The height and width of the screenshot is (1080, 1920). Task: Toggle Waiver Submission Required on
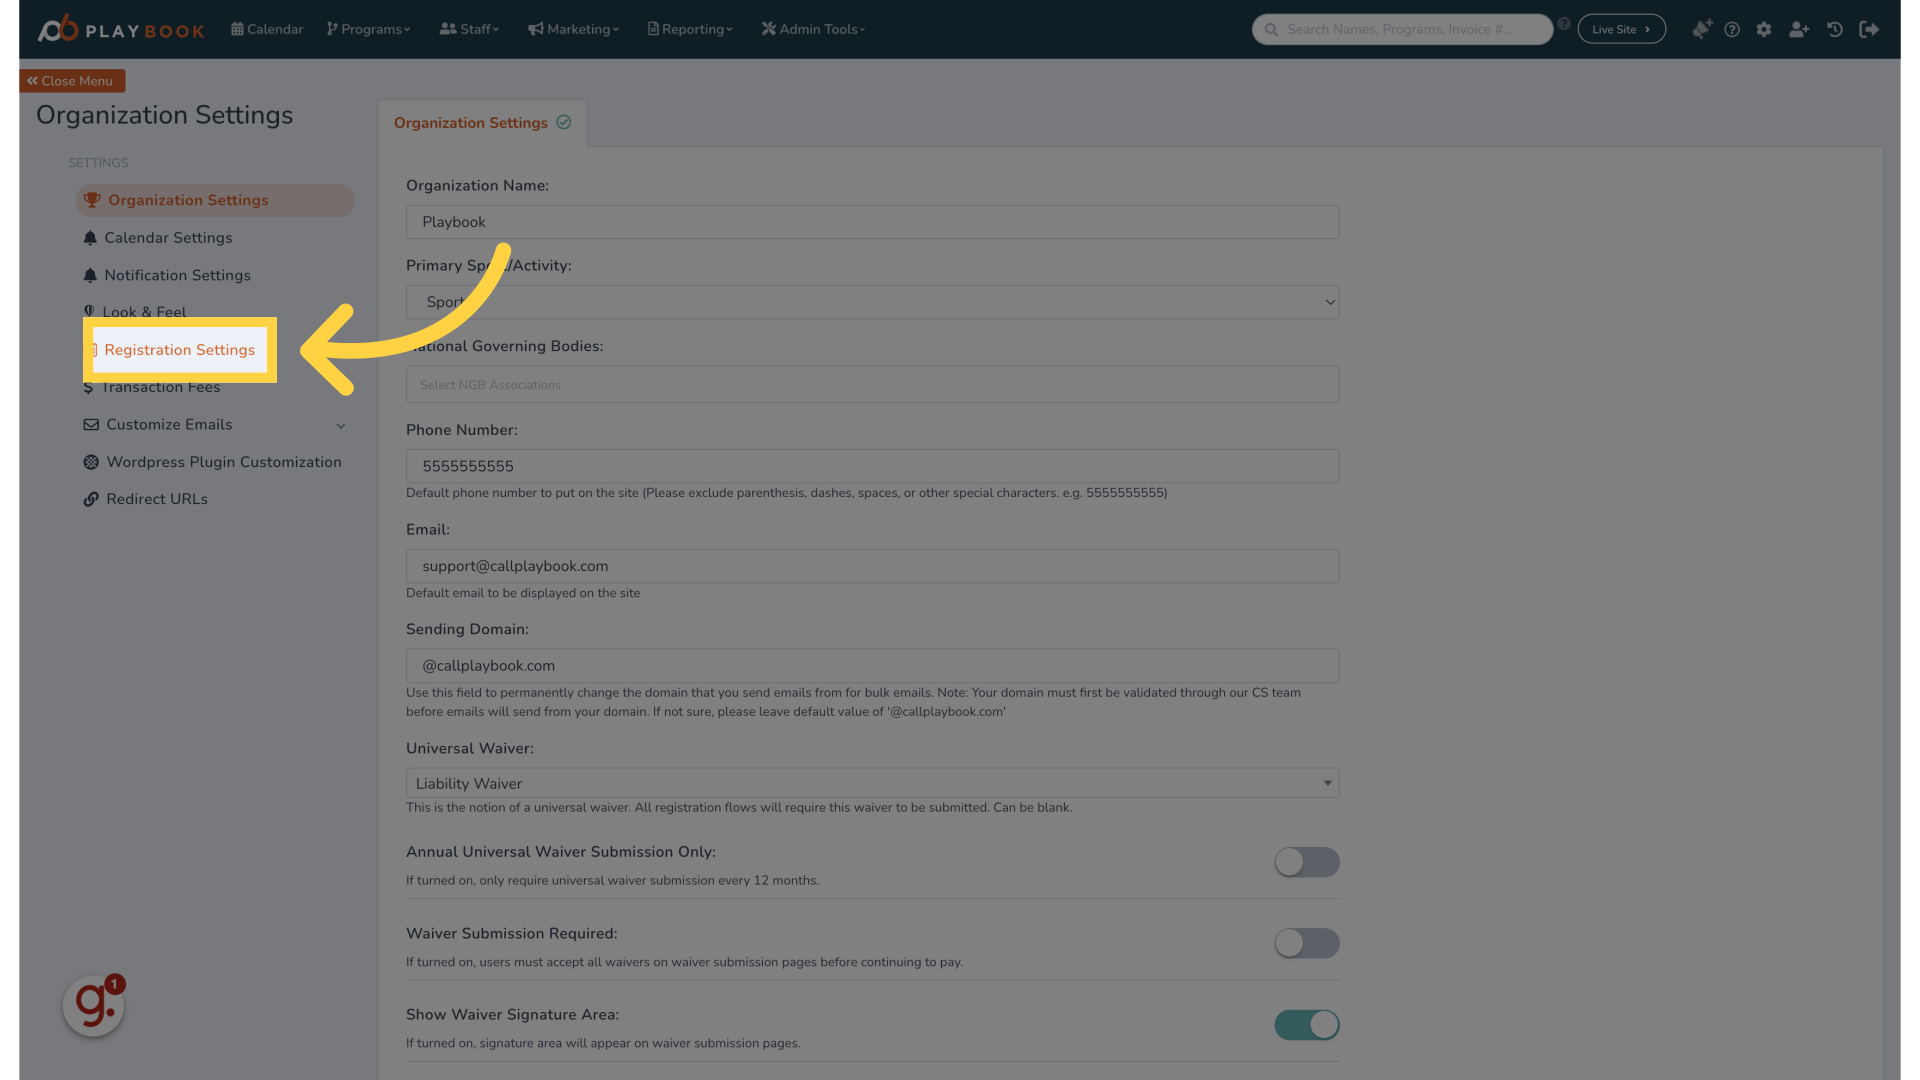(1305, 943)
